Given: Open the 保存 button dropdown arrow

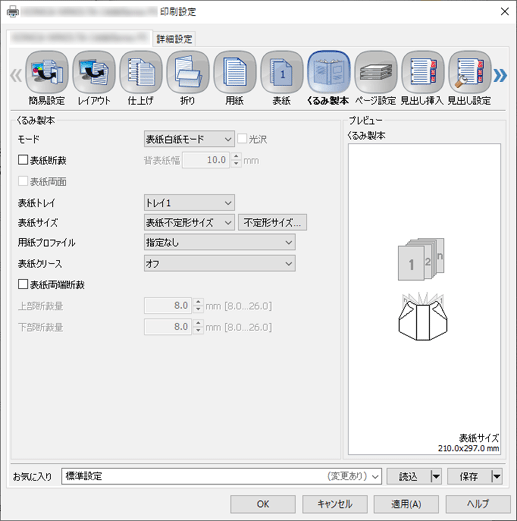Looking at the screenshot, I should [496, 476].
